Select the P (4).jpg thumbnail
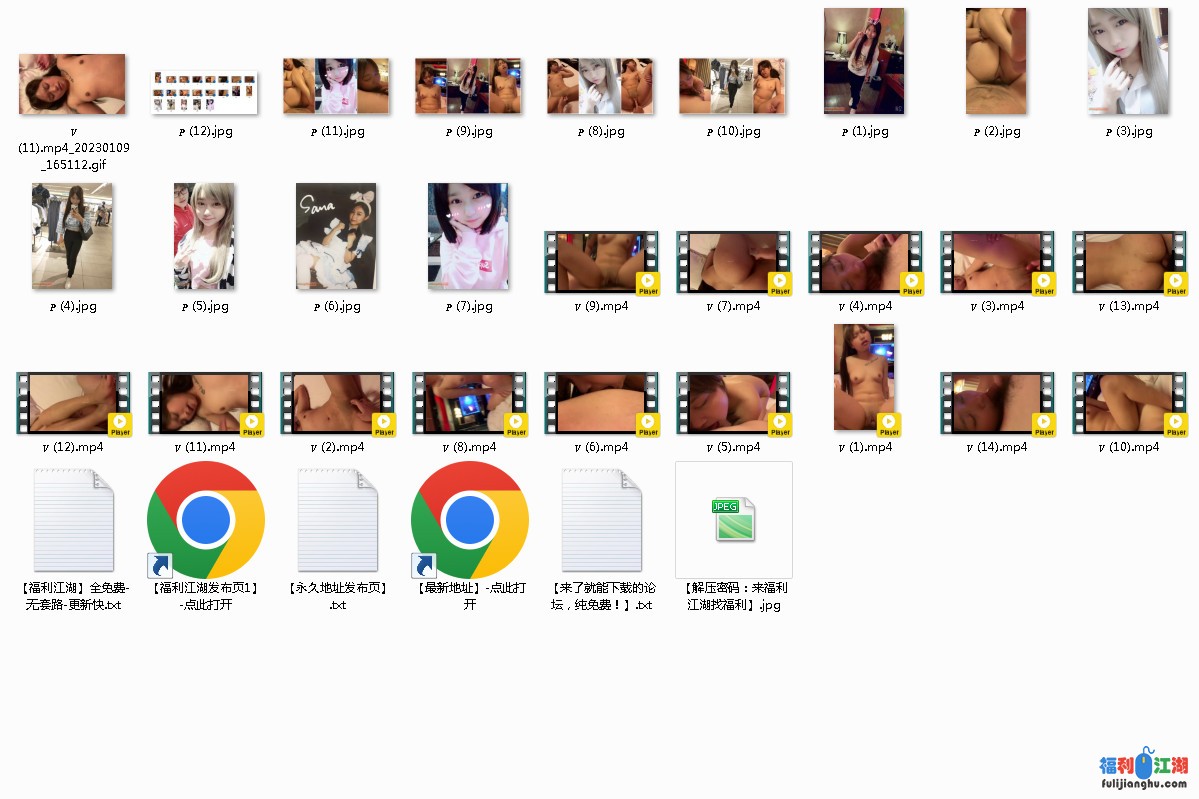1199x799 pixels. (x=72, y=236)
